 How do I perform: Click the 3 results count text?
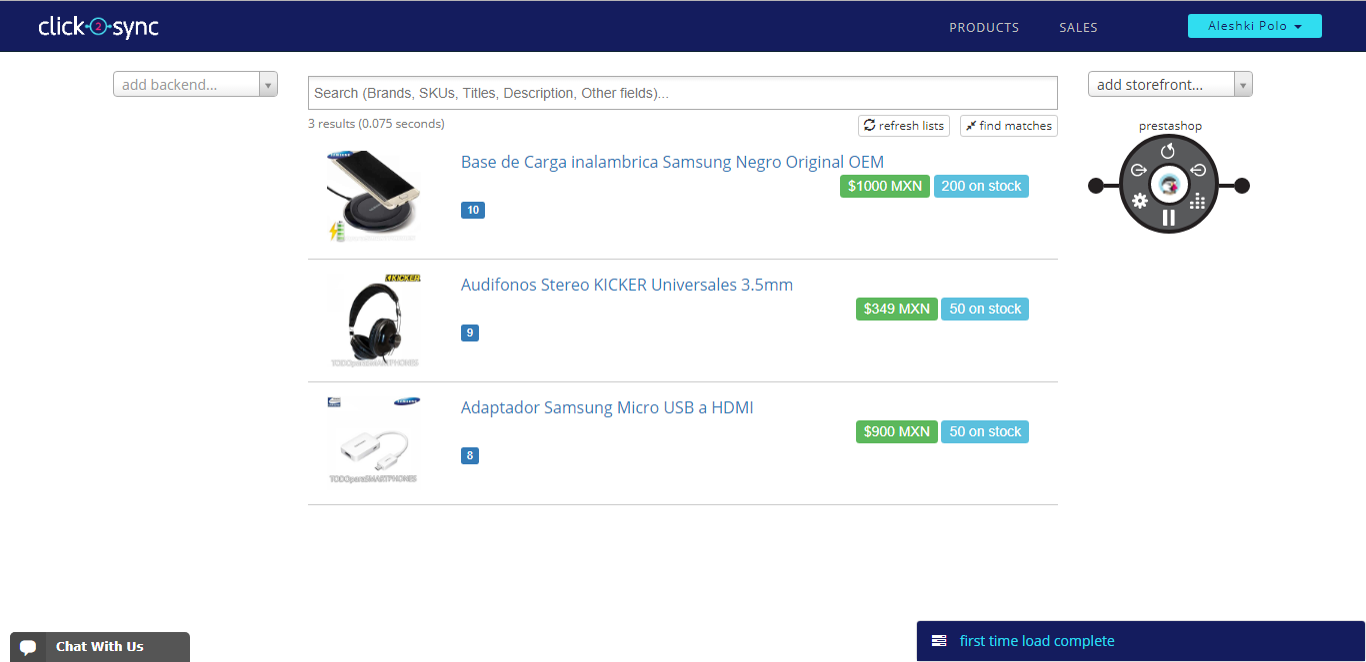pos(376,124)
